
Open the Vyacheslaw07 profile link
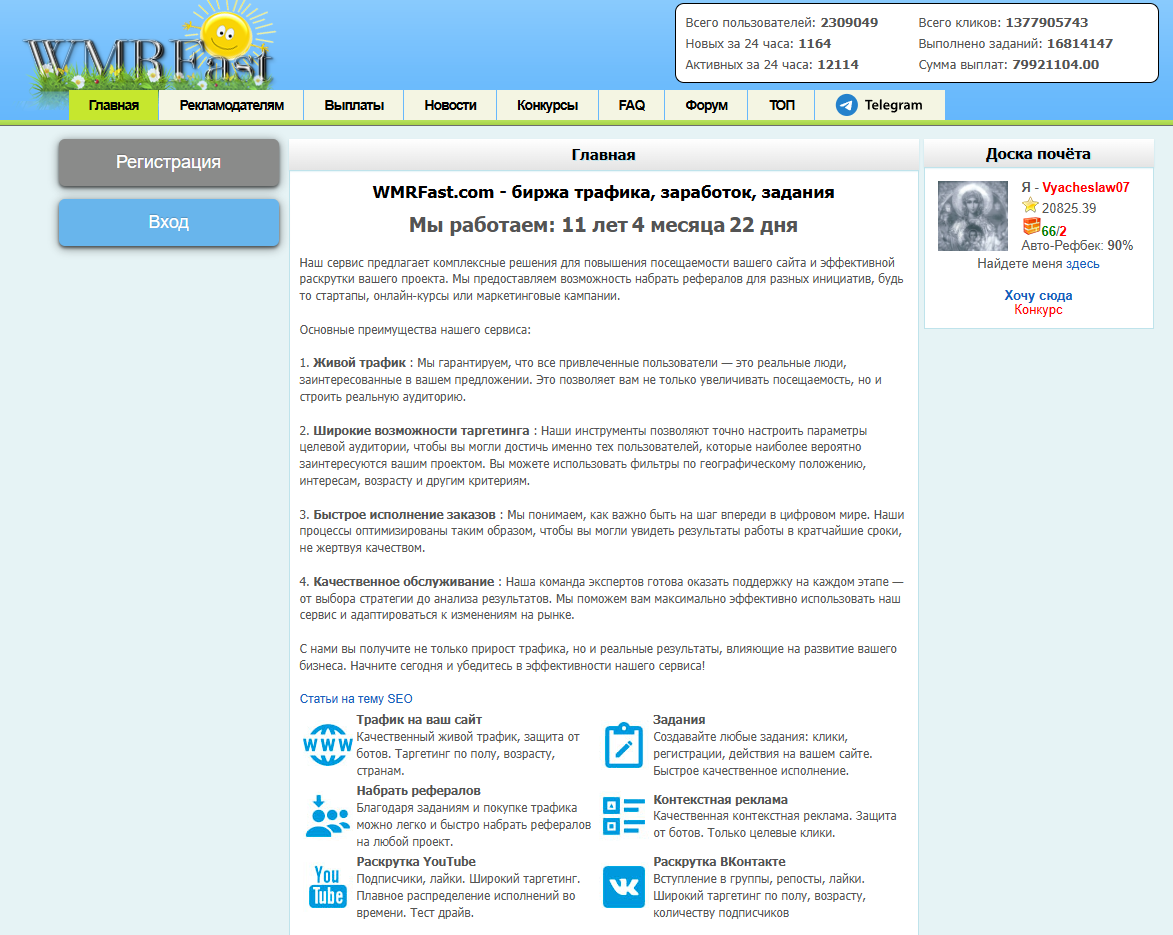click(x=1085, y=188)
